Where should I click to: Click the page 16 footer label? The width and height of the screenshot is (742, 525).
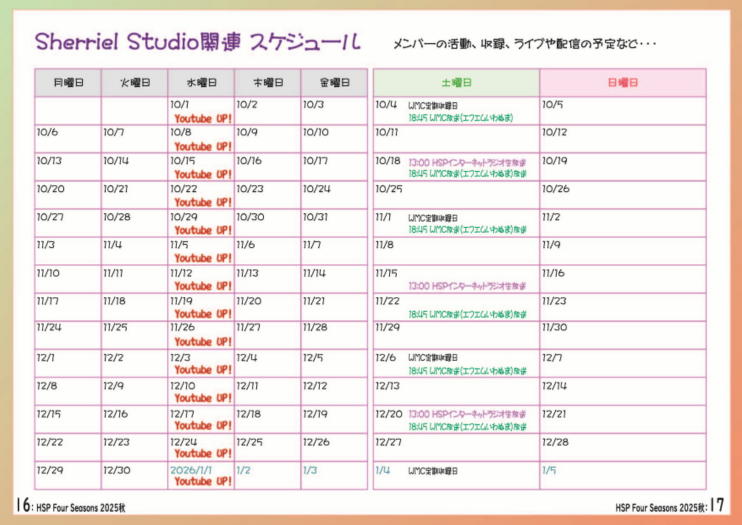pyautogui.click(x=70, y=506)
